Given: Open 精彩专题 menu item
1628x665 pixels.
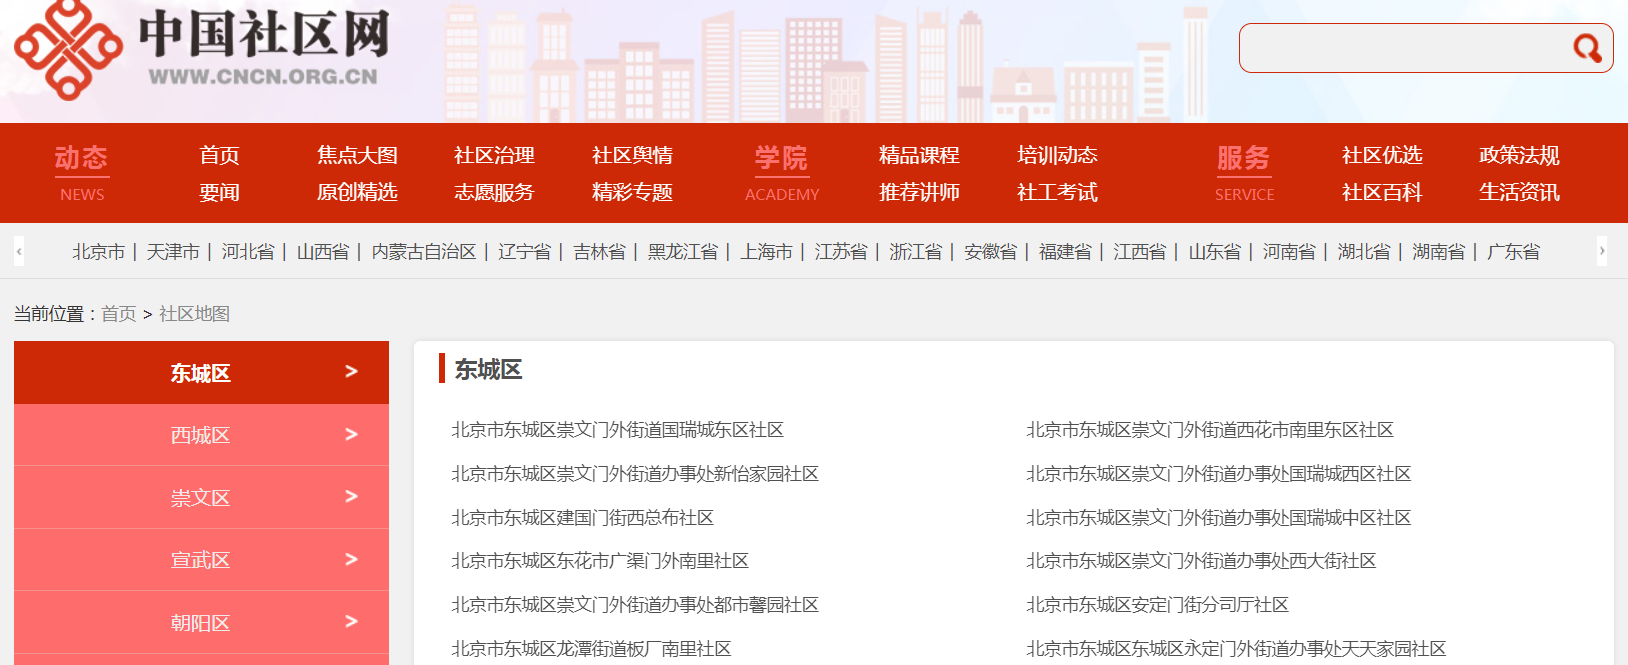Looking at the screenshot, I should 632,192.
